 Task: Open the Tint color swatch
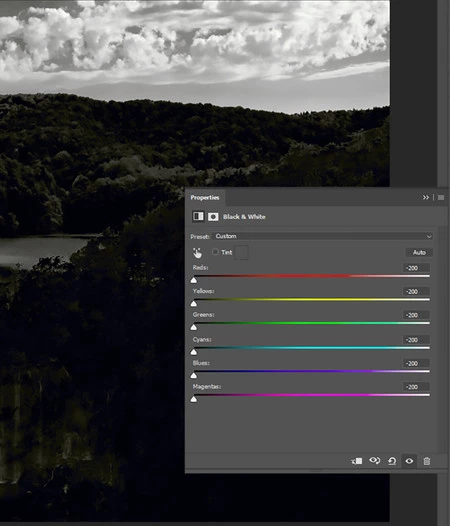pyautogui.click(x=241, y=252)
